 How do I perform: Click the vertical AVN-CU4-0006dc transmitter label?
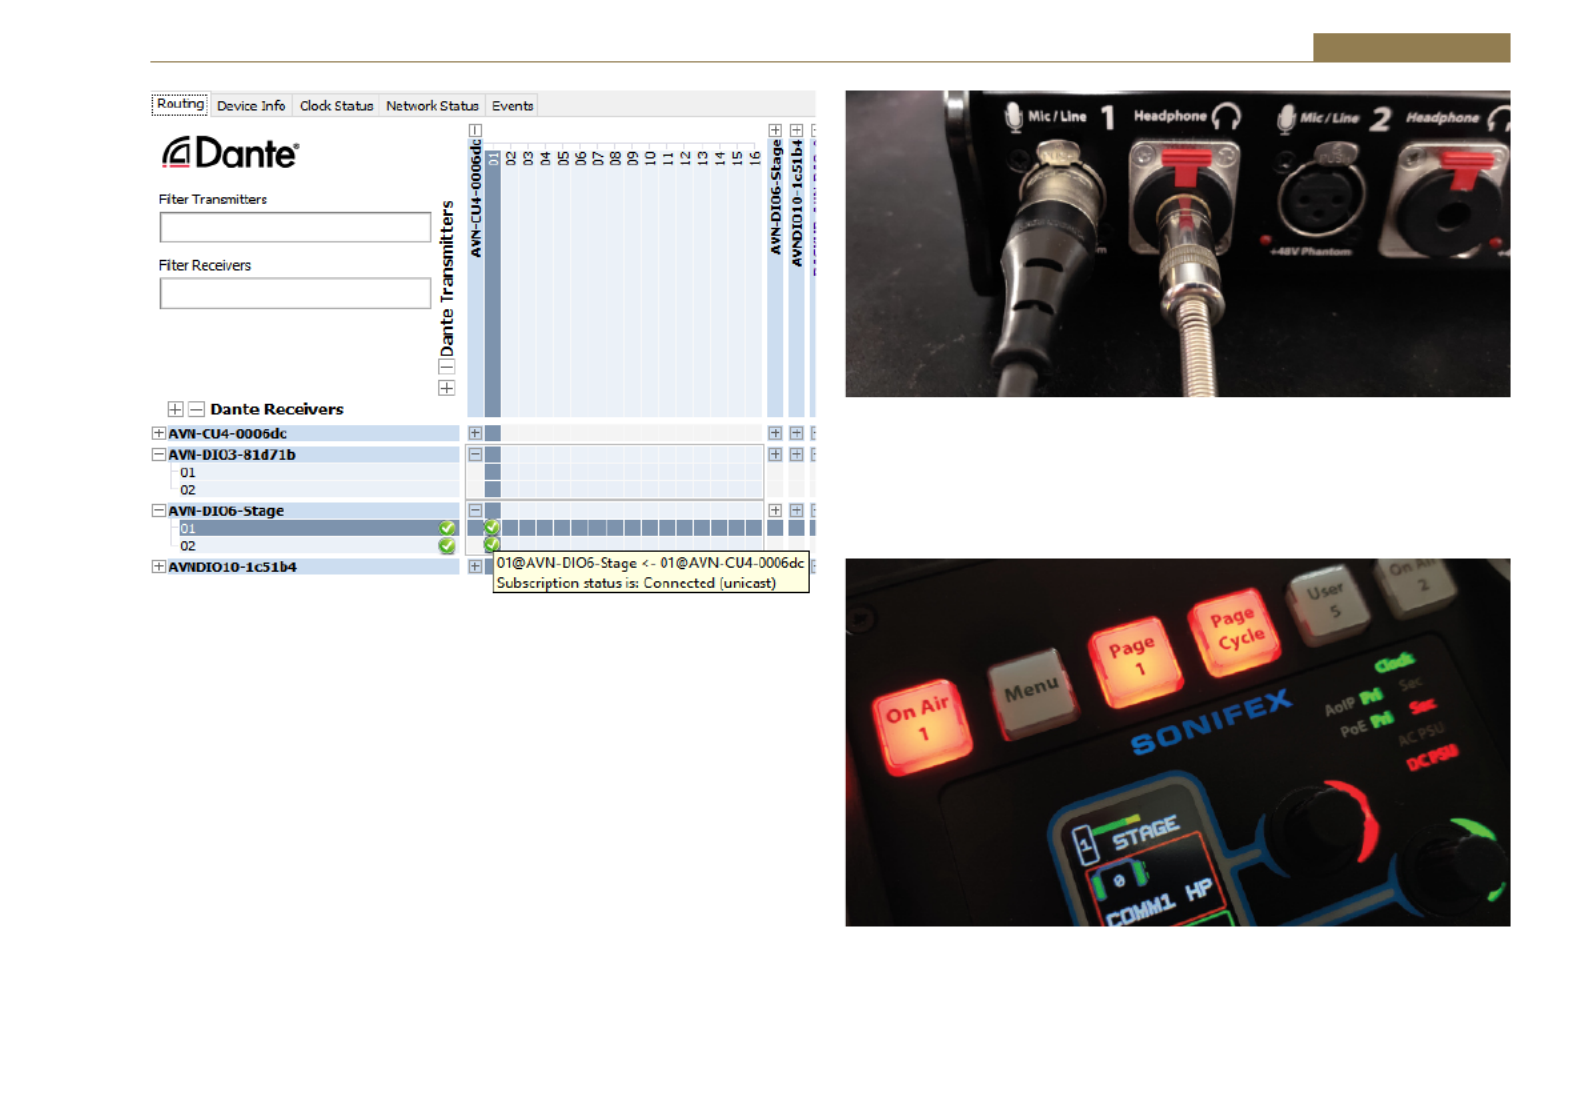coord(476,199)
